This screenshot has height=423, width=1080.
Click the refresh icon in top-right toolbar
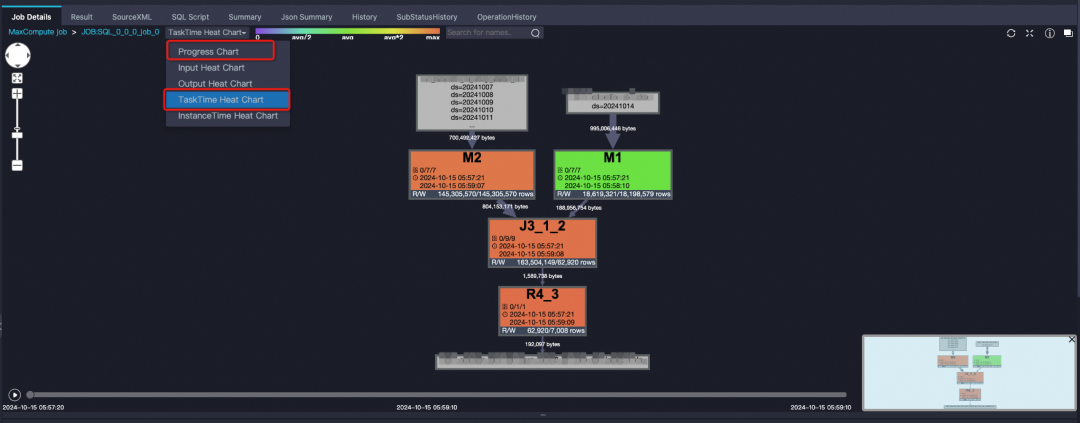1011,33
